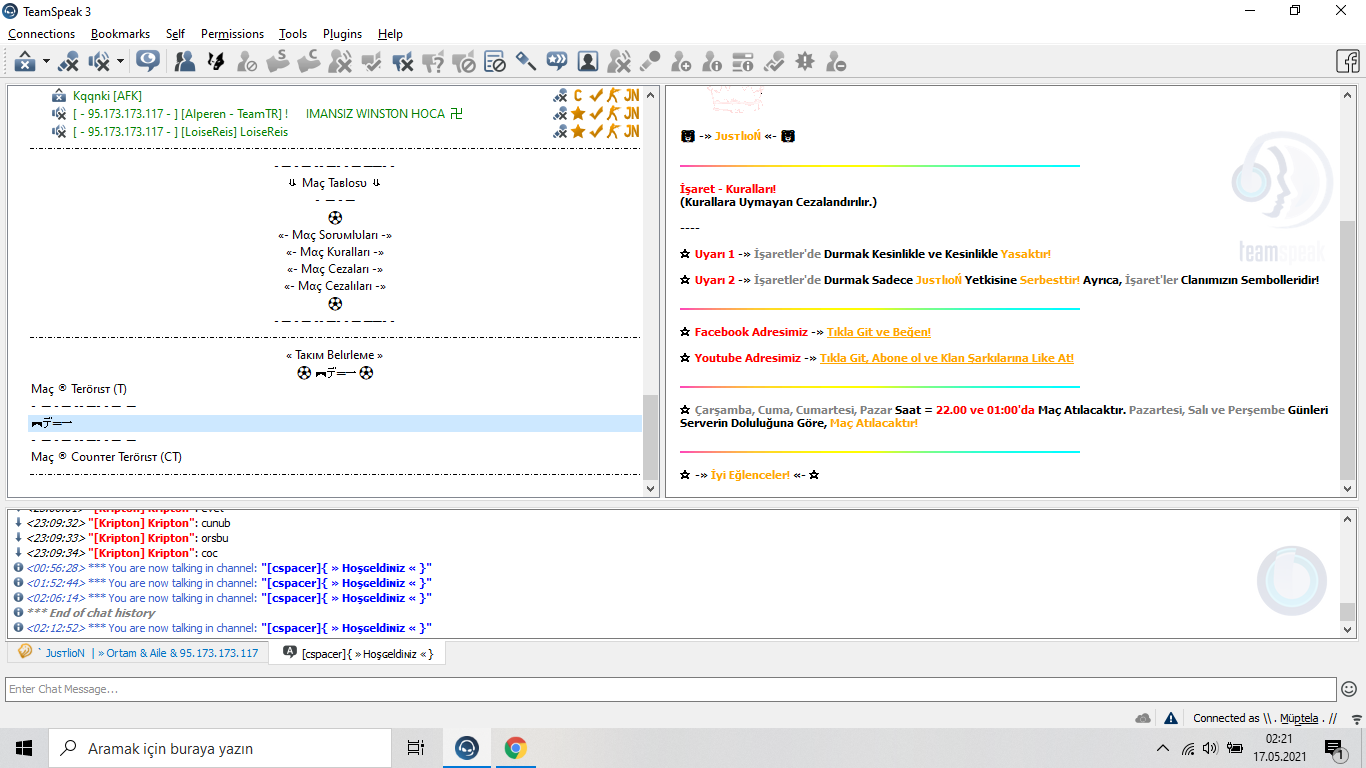Open the Windows Start menu
The image size is (1366, 768).
24,748
